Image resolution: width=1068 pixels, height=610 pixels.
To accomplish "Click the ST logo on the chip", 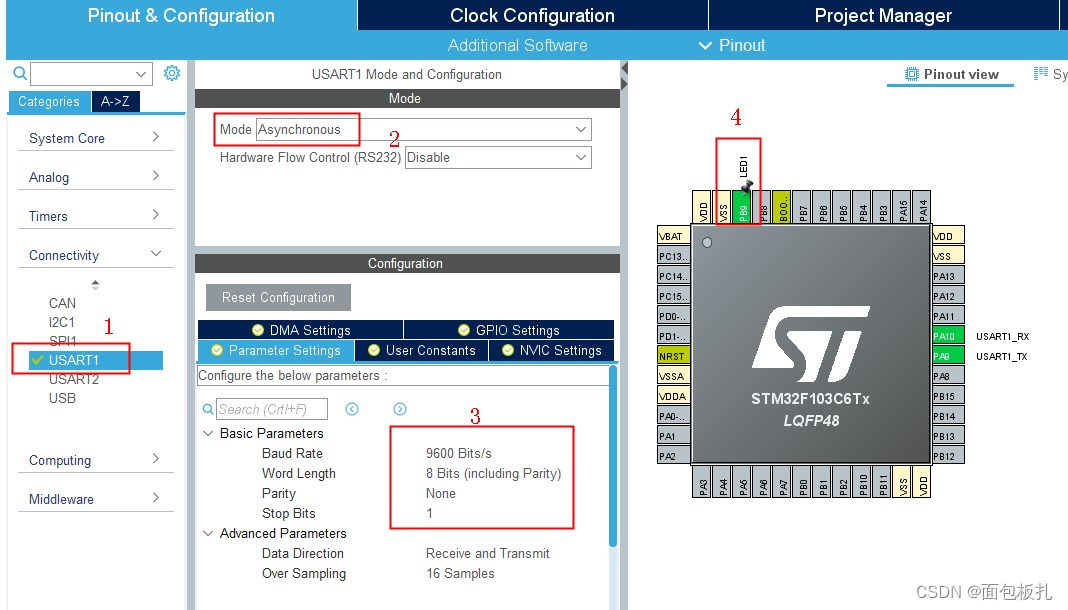I will click(x=811, y=344).
